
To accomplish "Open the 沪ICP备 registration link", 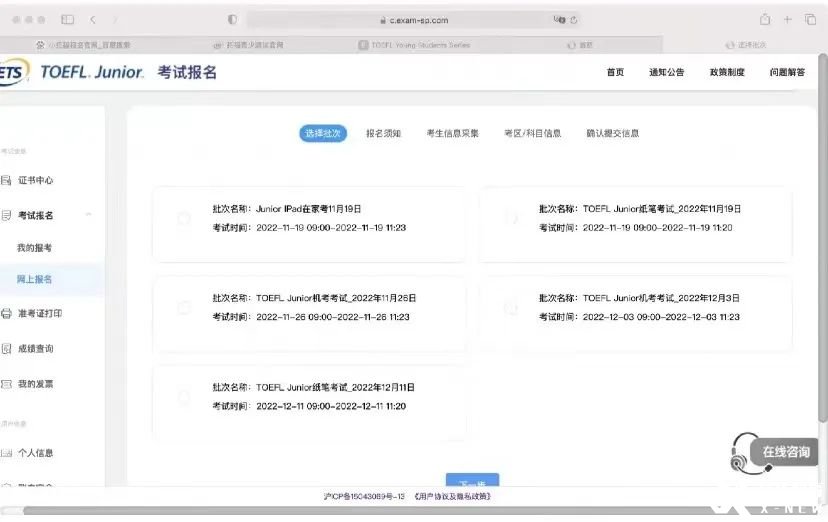I will coord(364,496).
